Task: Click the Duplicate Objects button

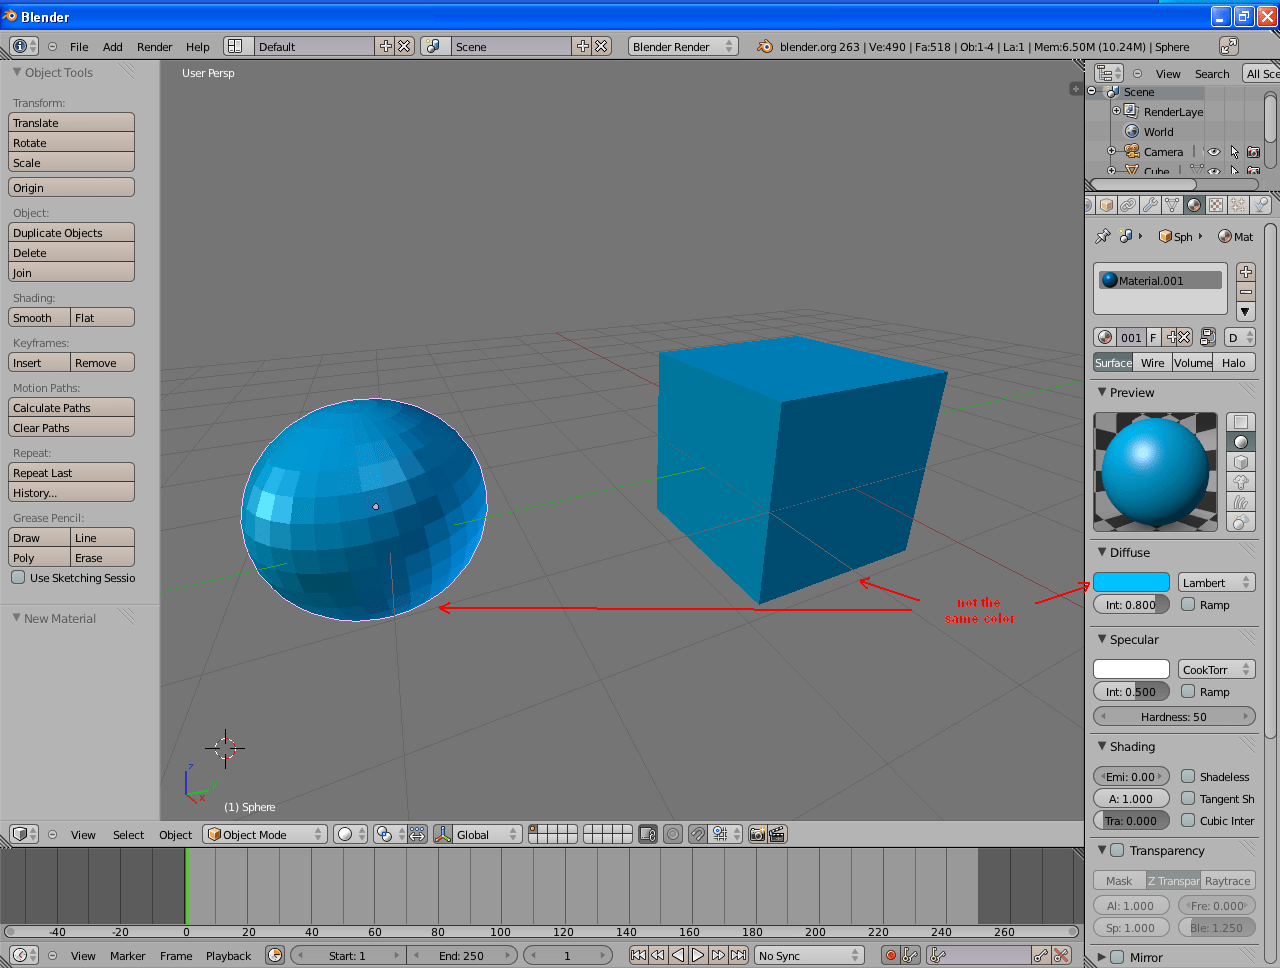Action: pos(71,232)
